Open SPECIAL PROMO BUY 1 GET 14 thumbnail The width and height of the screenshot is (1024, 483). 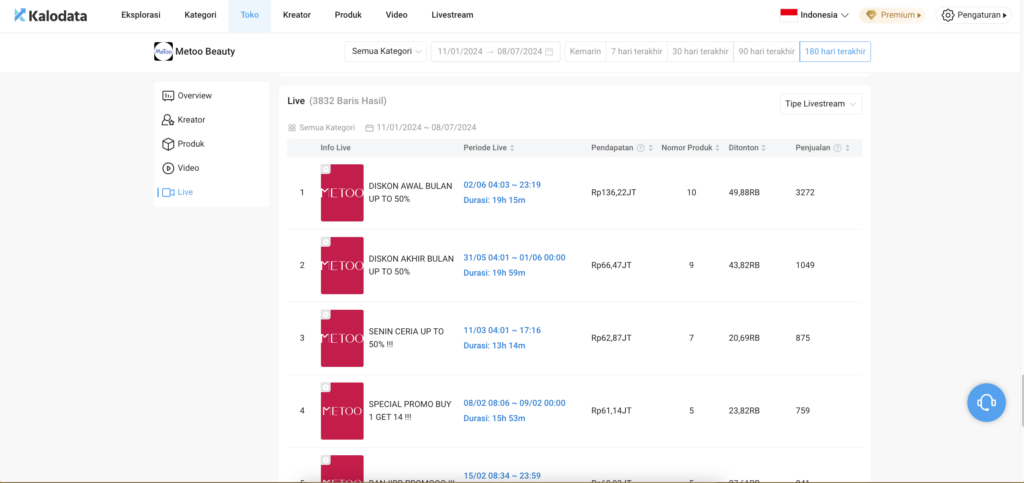(x=342, y=411)
